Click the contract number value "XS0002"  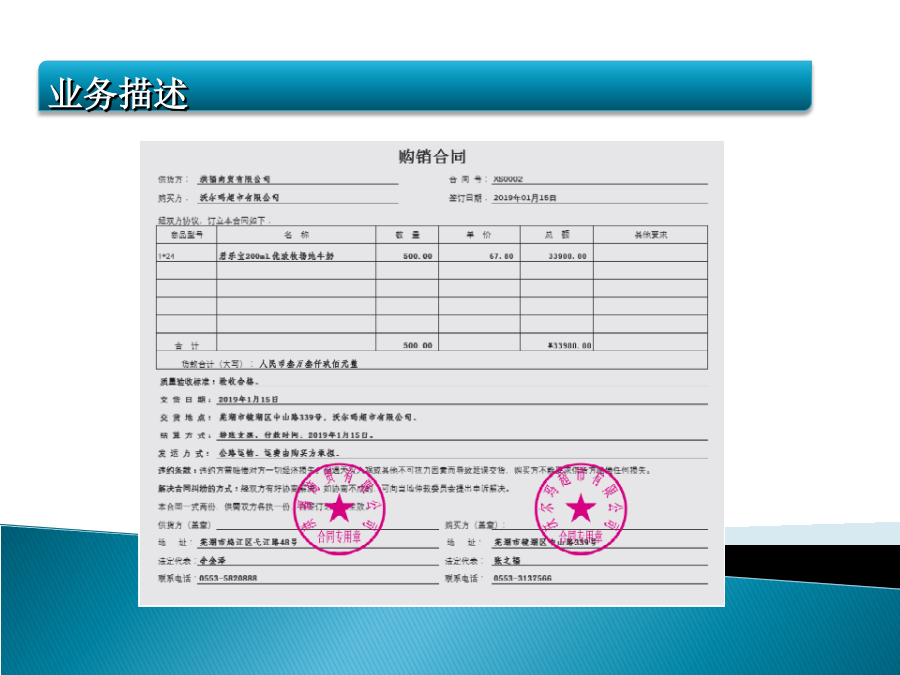click(508, 179)
